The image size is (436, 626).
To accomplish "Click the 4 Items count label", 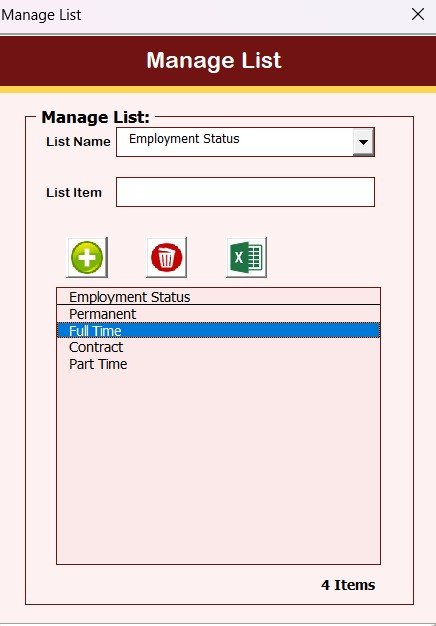I will 348,585.
